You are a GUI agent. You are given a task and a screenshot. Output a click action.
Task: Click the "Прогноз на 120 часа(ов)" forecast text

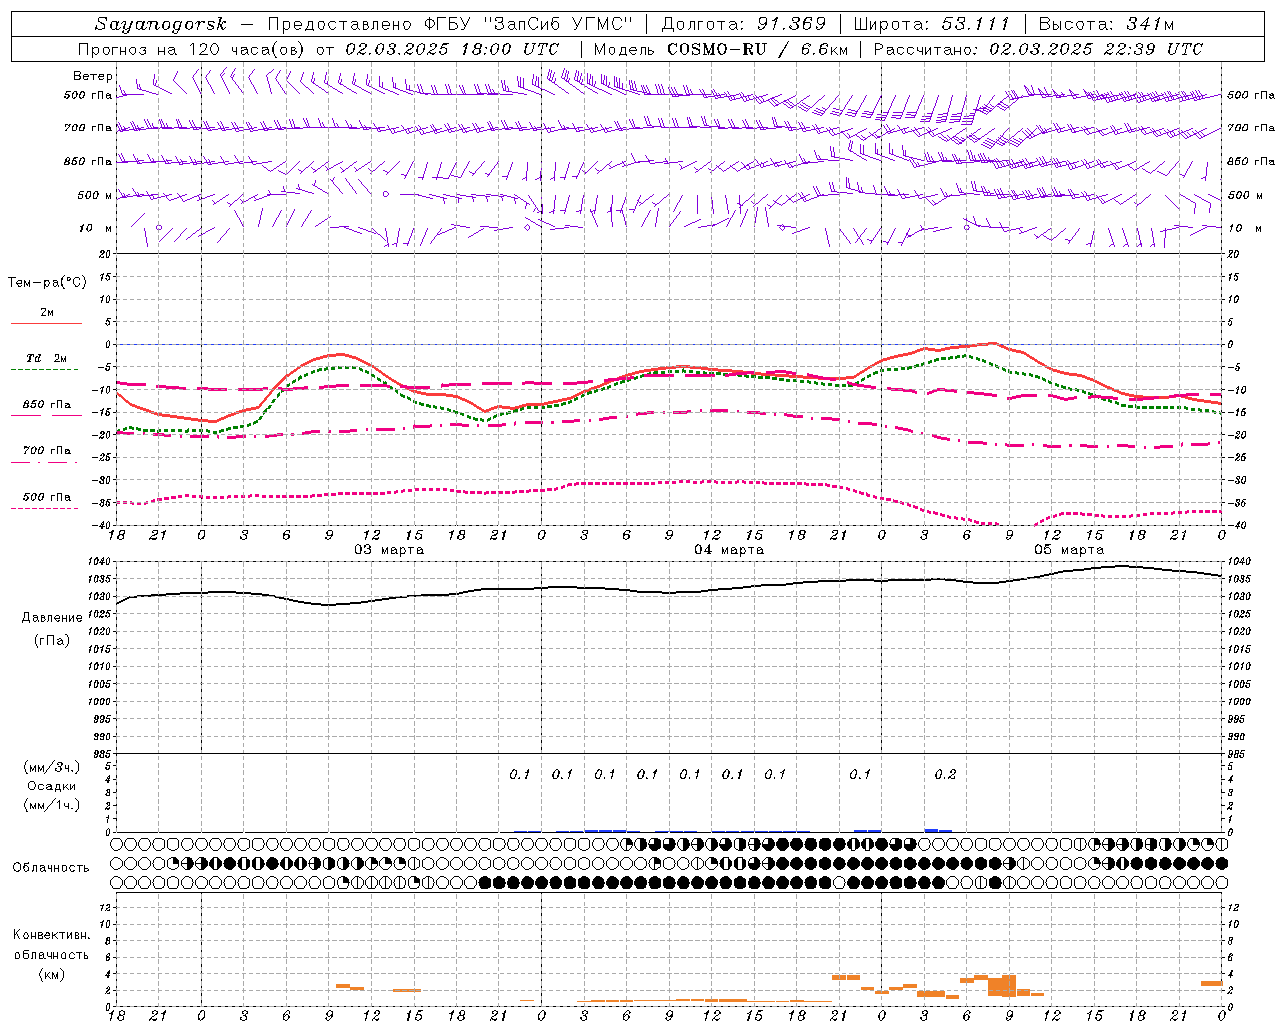192,49
